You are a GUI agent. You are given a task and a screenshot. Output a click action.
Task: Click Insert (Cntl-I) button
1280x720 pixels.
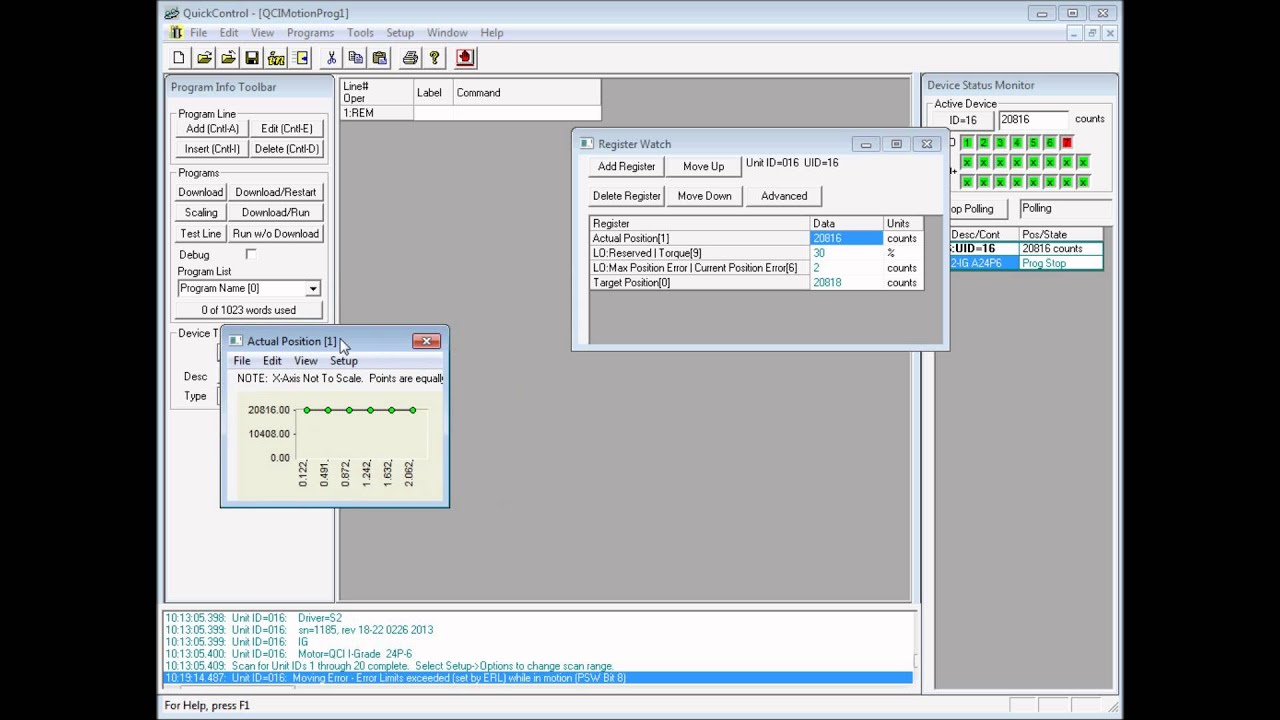pos(212,149)
